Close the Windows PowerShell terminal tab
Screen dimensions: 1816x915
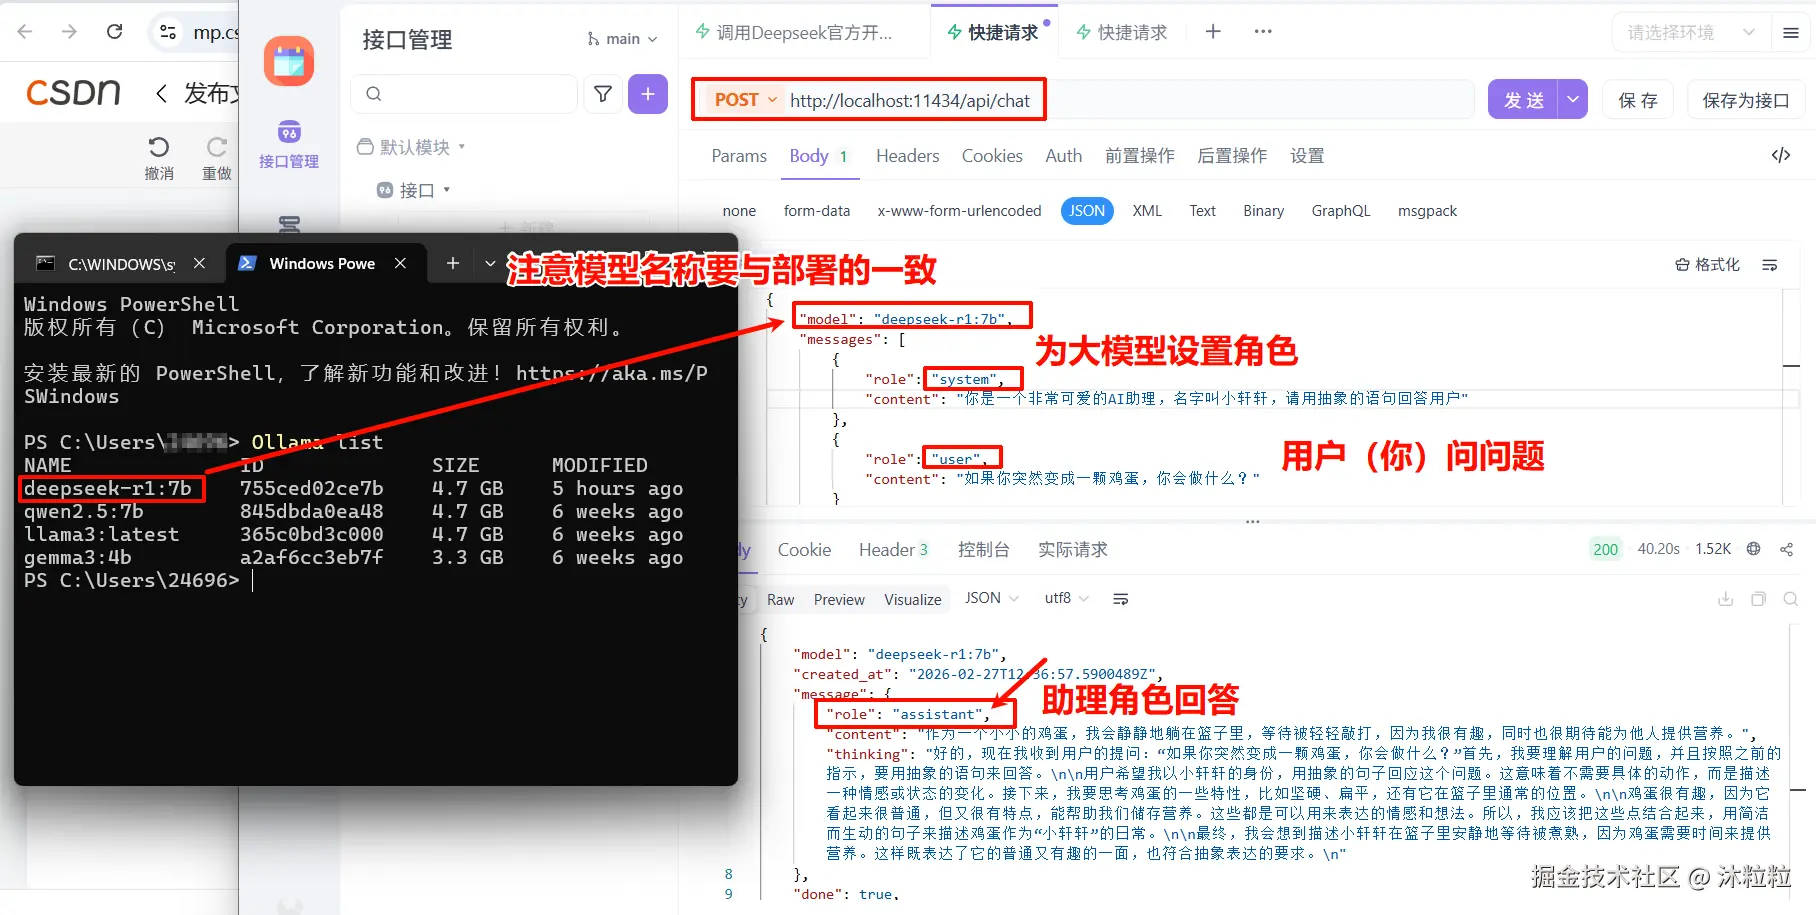400,263
